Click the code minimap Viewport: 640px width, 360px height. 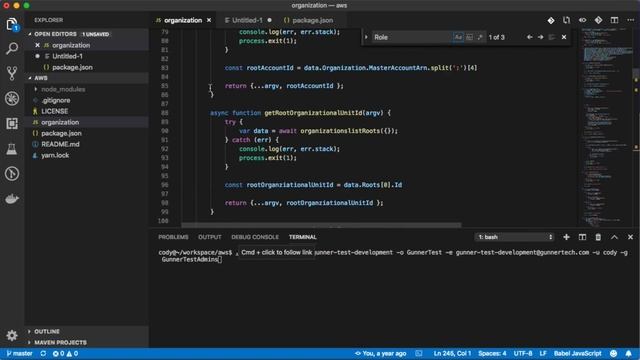(x=607, y=127)
